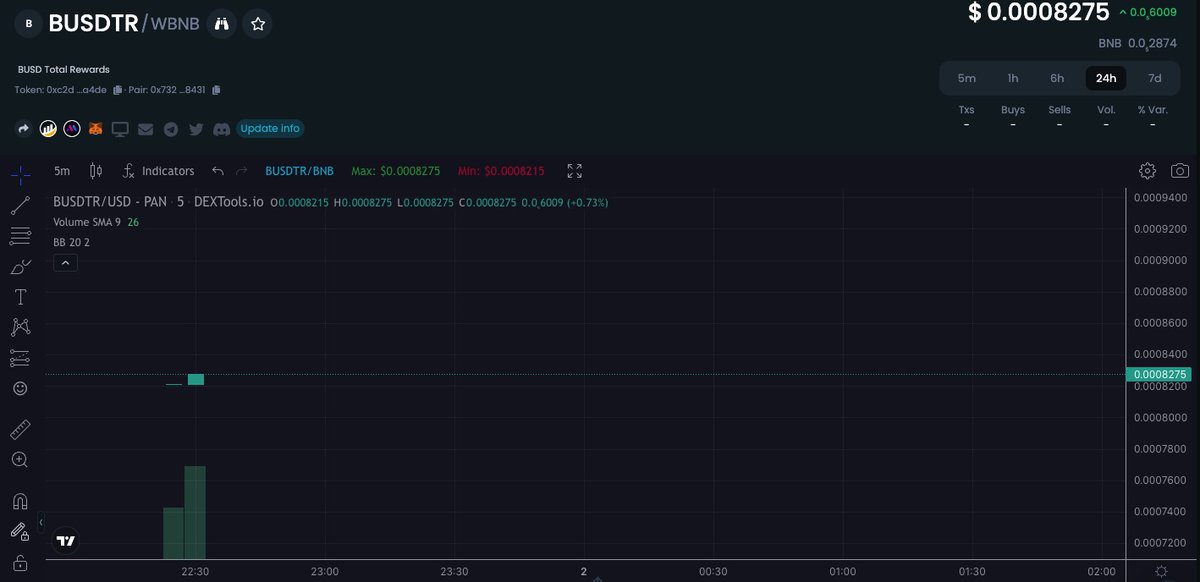Open time axis settings gear
1200x582 pixels.
[1161, 571]
